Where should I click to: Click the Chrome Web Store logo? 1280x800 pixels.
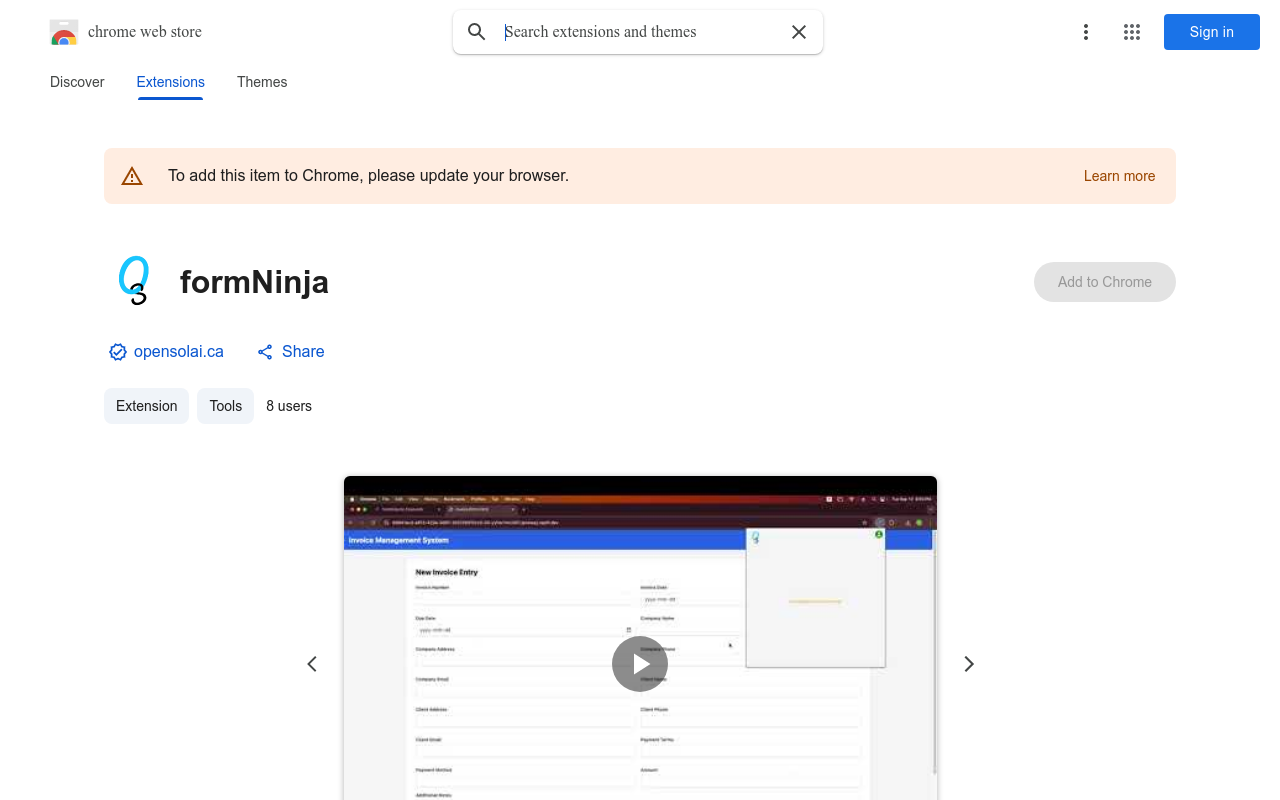[64, 32]
